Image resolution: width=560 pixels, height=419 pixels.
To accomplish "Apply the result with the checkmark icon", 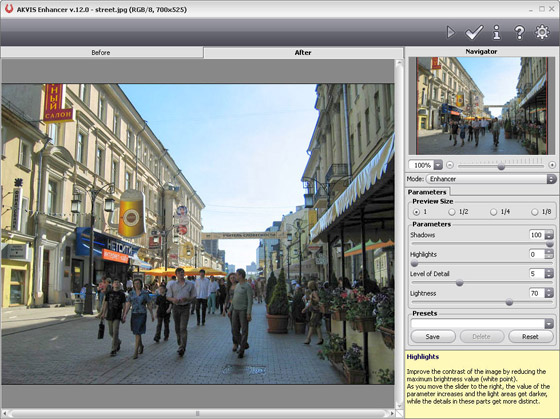I will coord(474,33).
